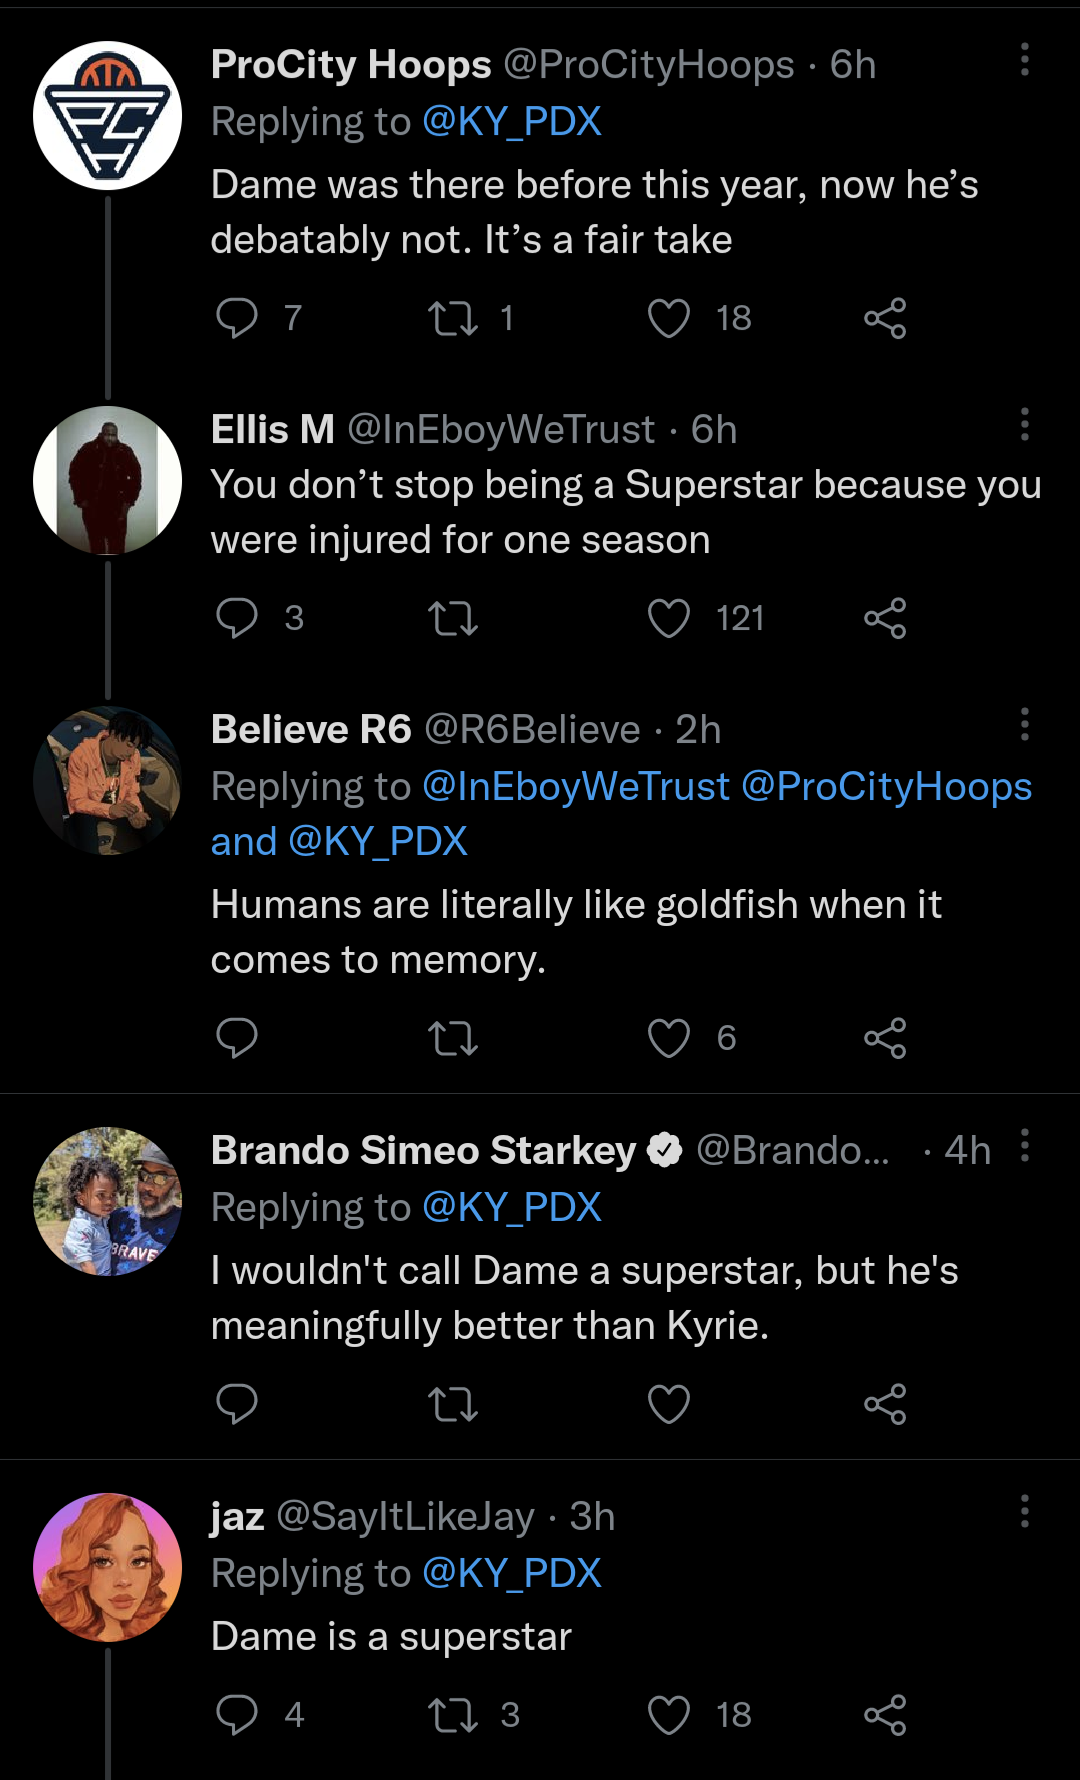Open the ProCity Hoops profile picture

point(108,116)
